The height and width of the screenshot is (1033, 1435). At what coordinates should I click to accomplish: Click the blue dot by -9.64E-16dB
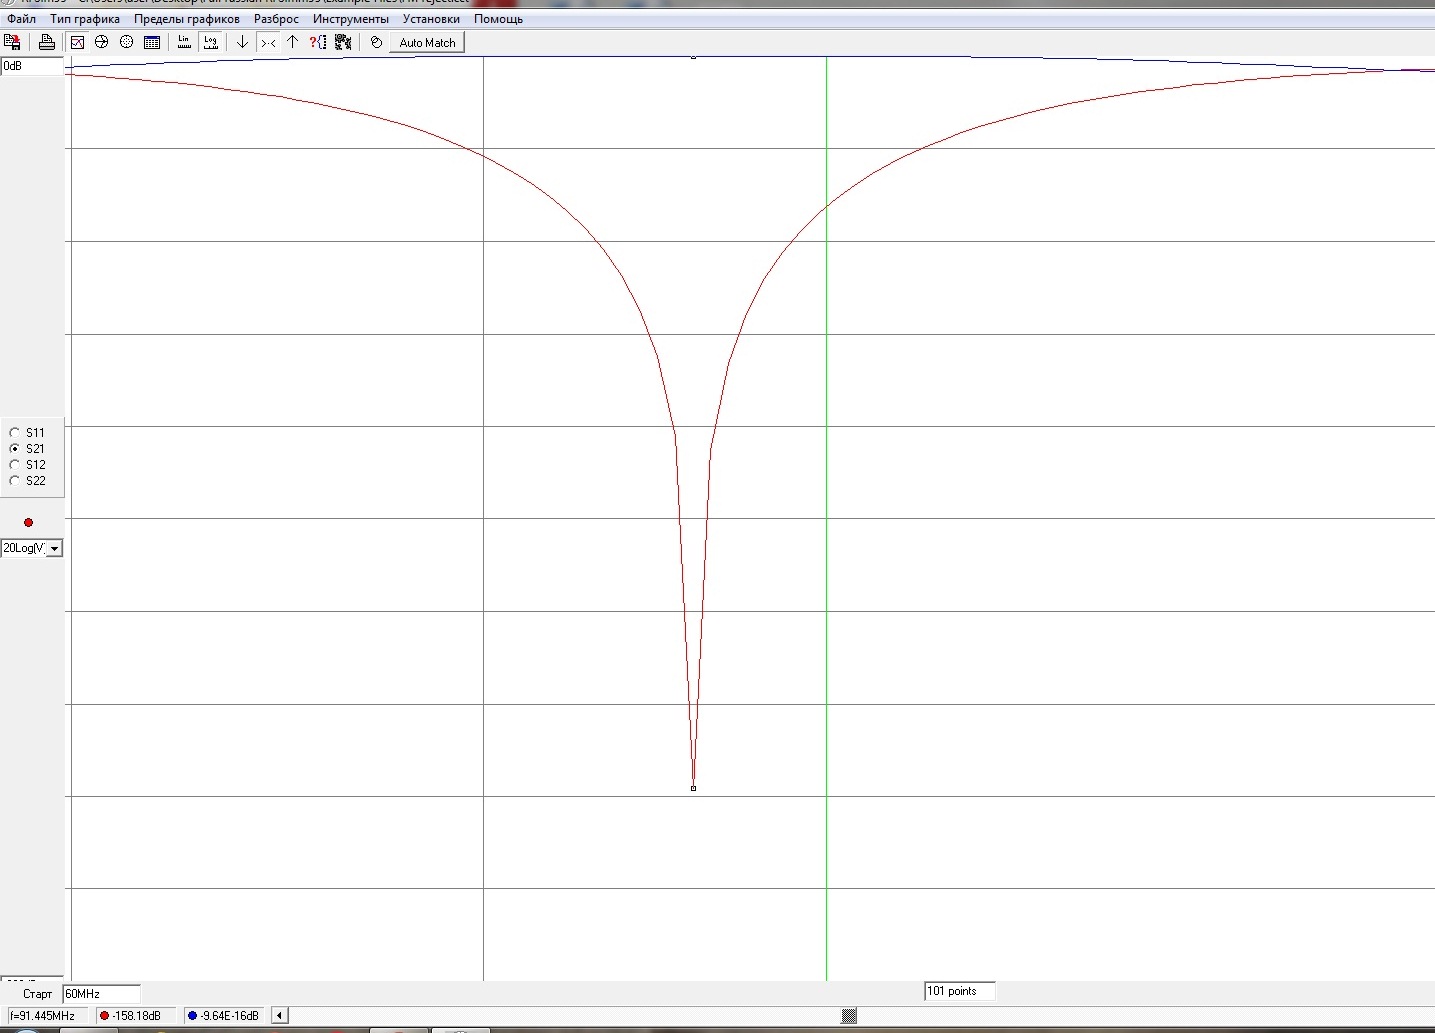click(192, 1015)
